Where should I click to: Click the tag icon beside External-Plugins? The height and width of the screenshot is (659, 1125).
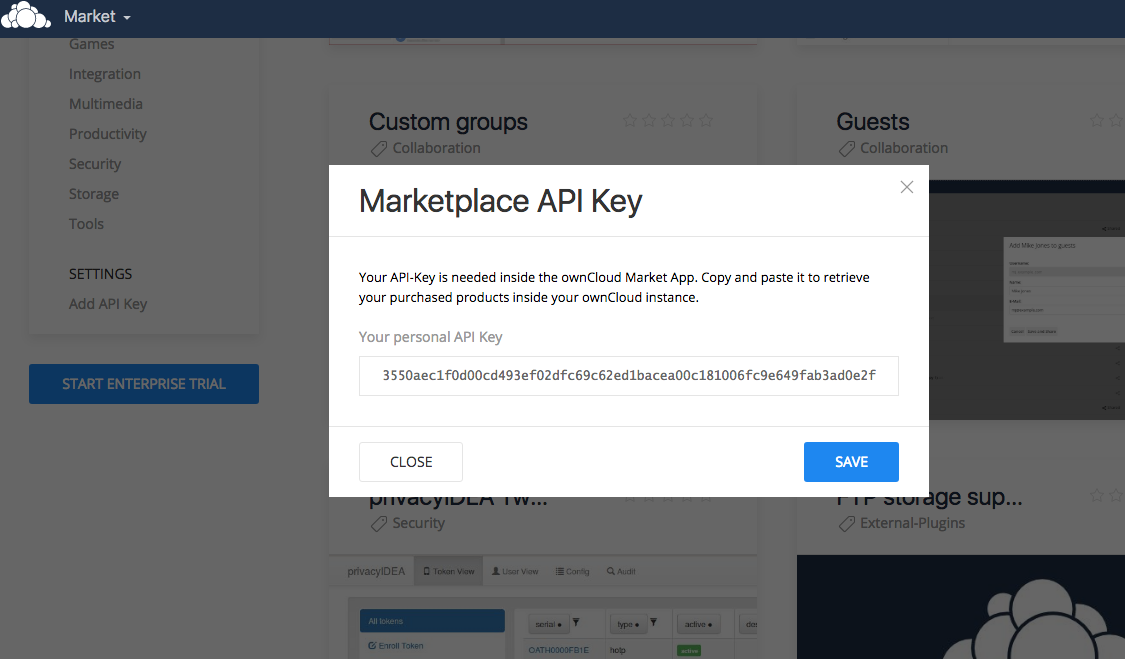coord(847,525)
